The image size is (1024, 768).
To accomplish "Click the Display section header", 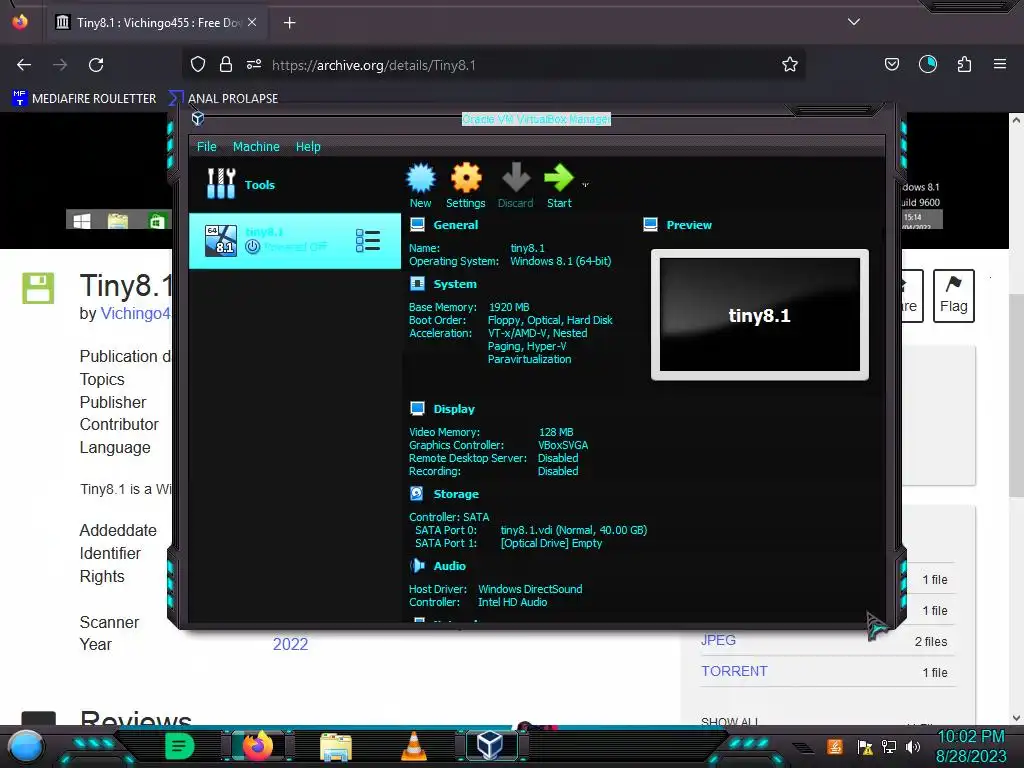I will (x=454, y=409).
